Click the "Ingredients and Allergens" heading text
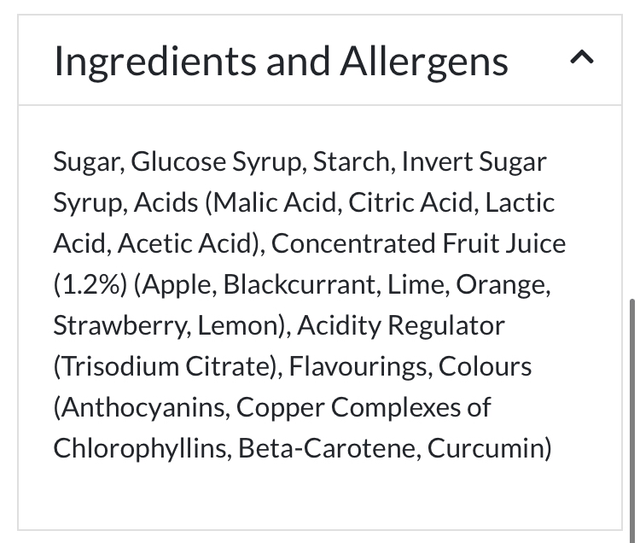The image size is (640, 543). pyautogui.click(x=281, y=61)
